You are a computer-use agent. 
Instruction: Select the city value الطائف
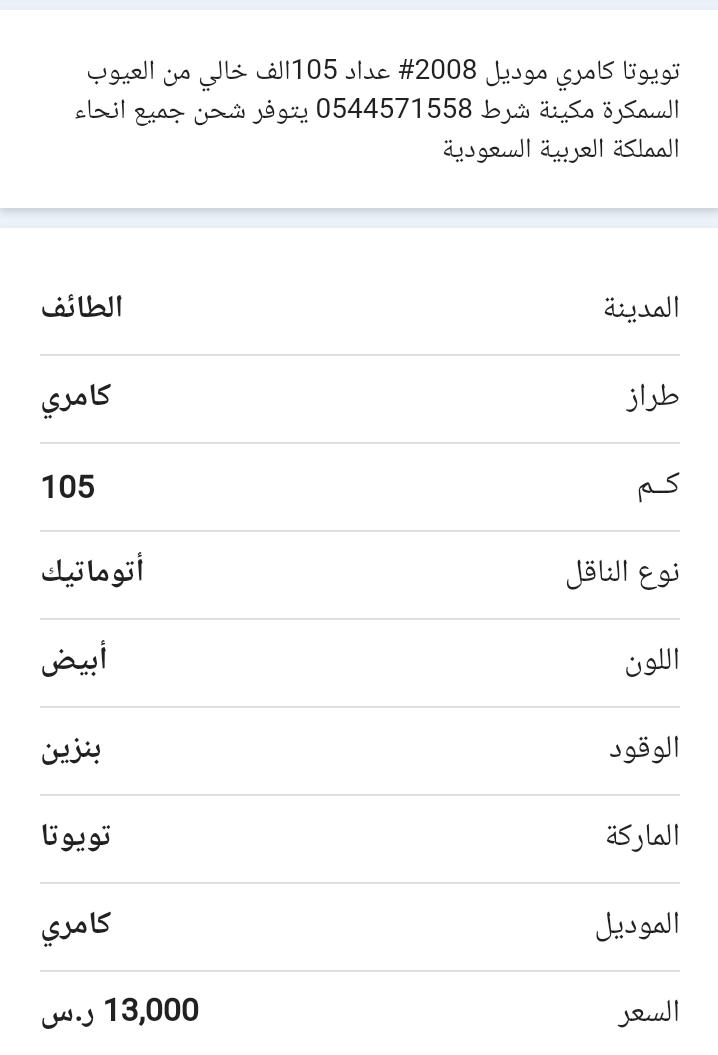(x=81, y=307)
